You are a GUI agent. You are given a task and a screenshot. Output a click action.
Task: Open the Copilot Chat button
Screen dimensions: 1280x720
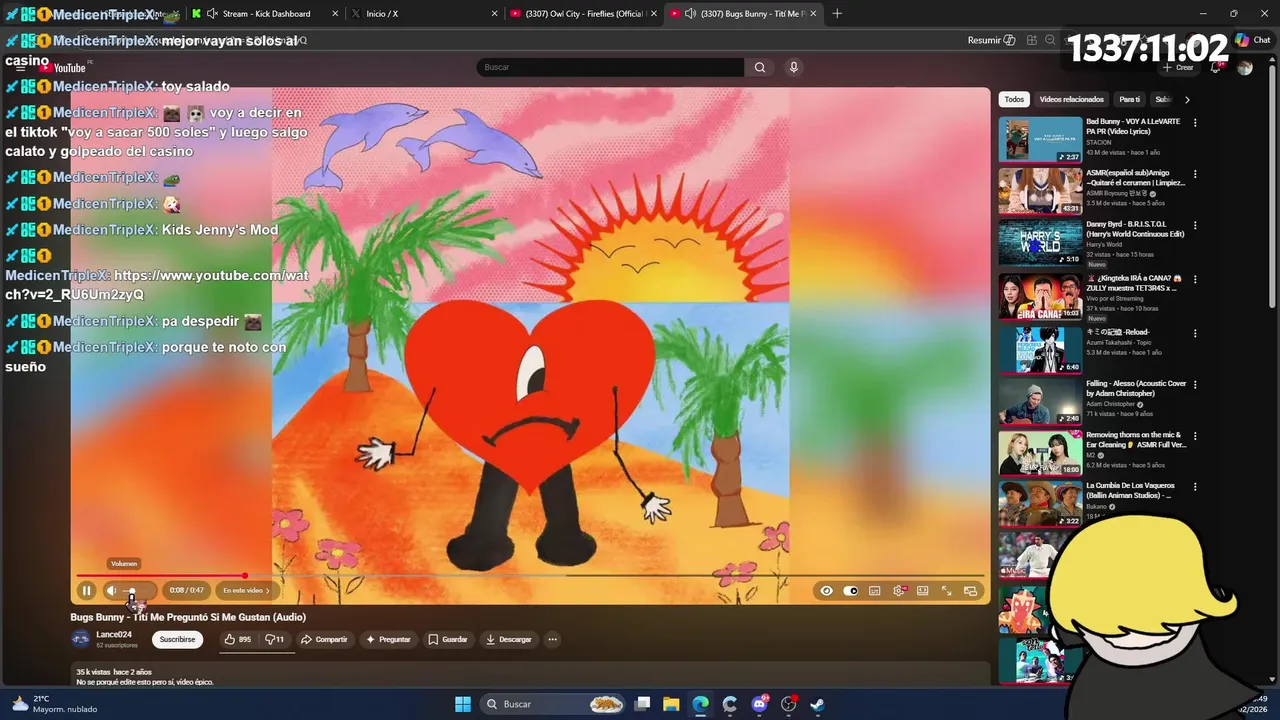(1252, 40)
